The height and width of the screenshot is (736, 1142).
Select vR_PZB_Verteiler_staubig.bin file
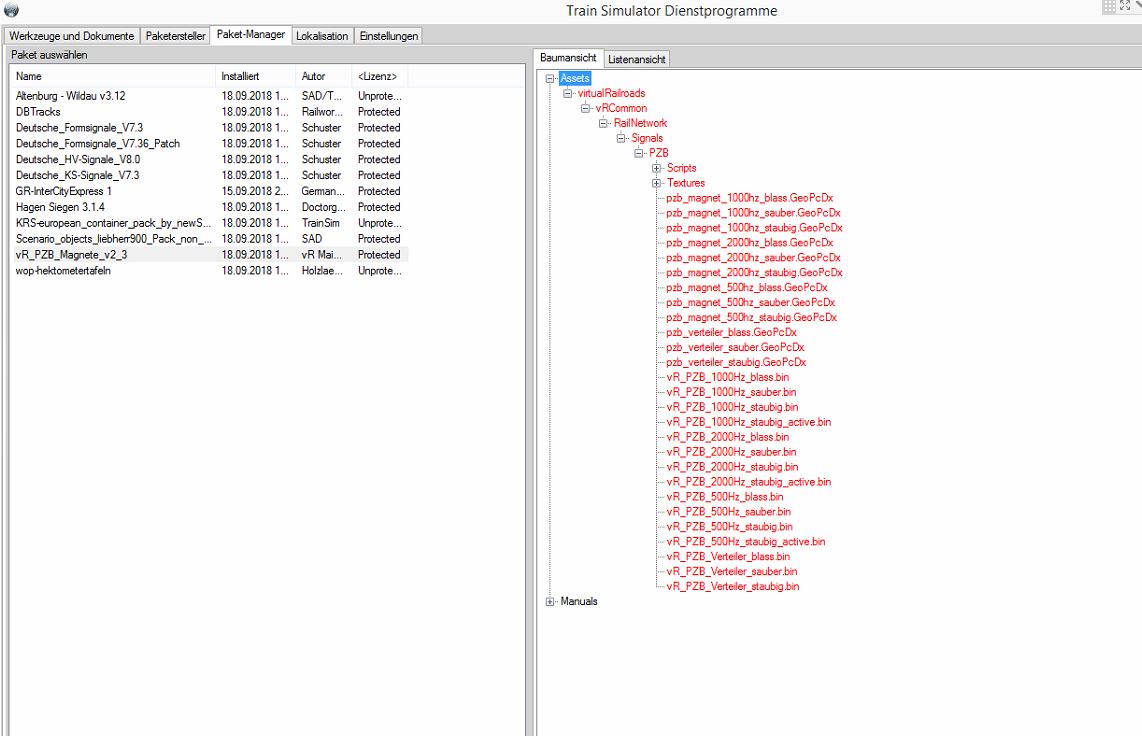(x=733, y=587)
